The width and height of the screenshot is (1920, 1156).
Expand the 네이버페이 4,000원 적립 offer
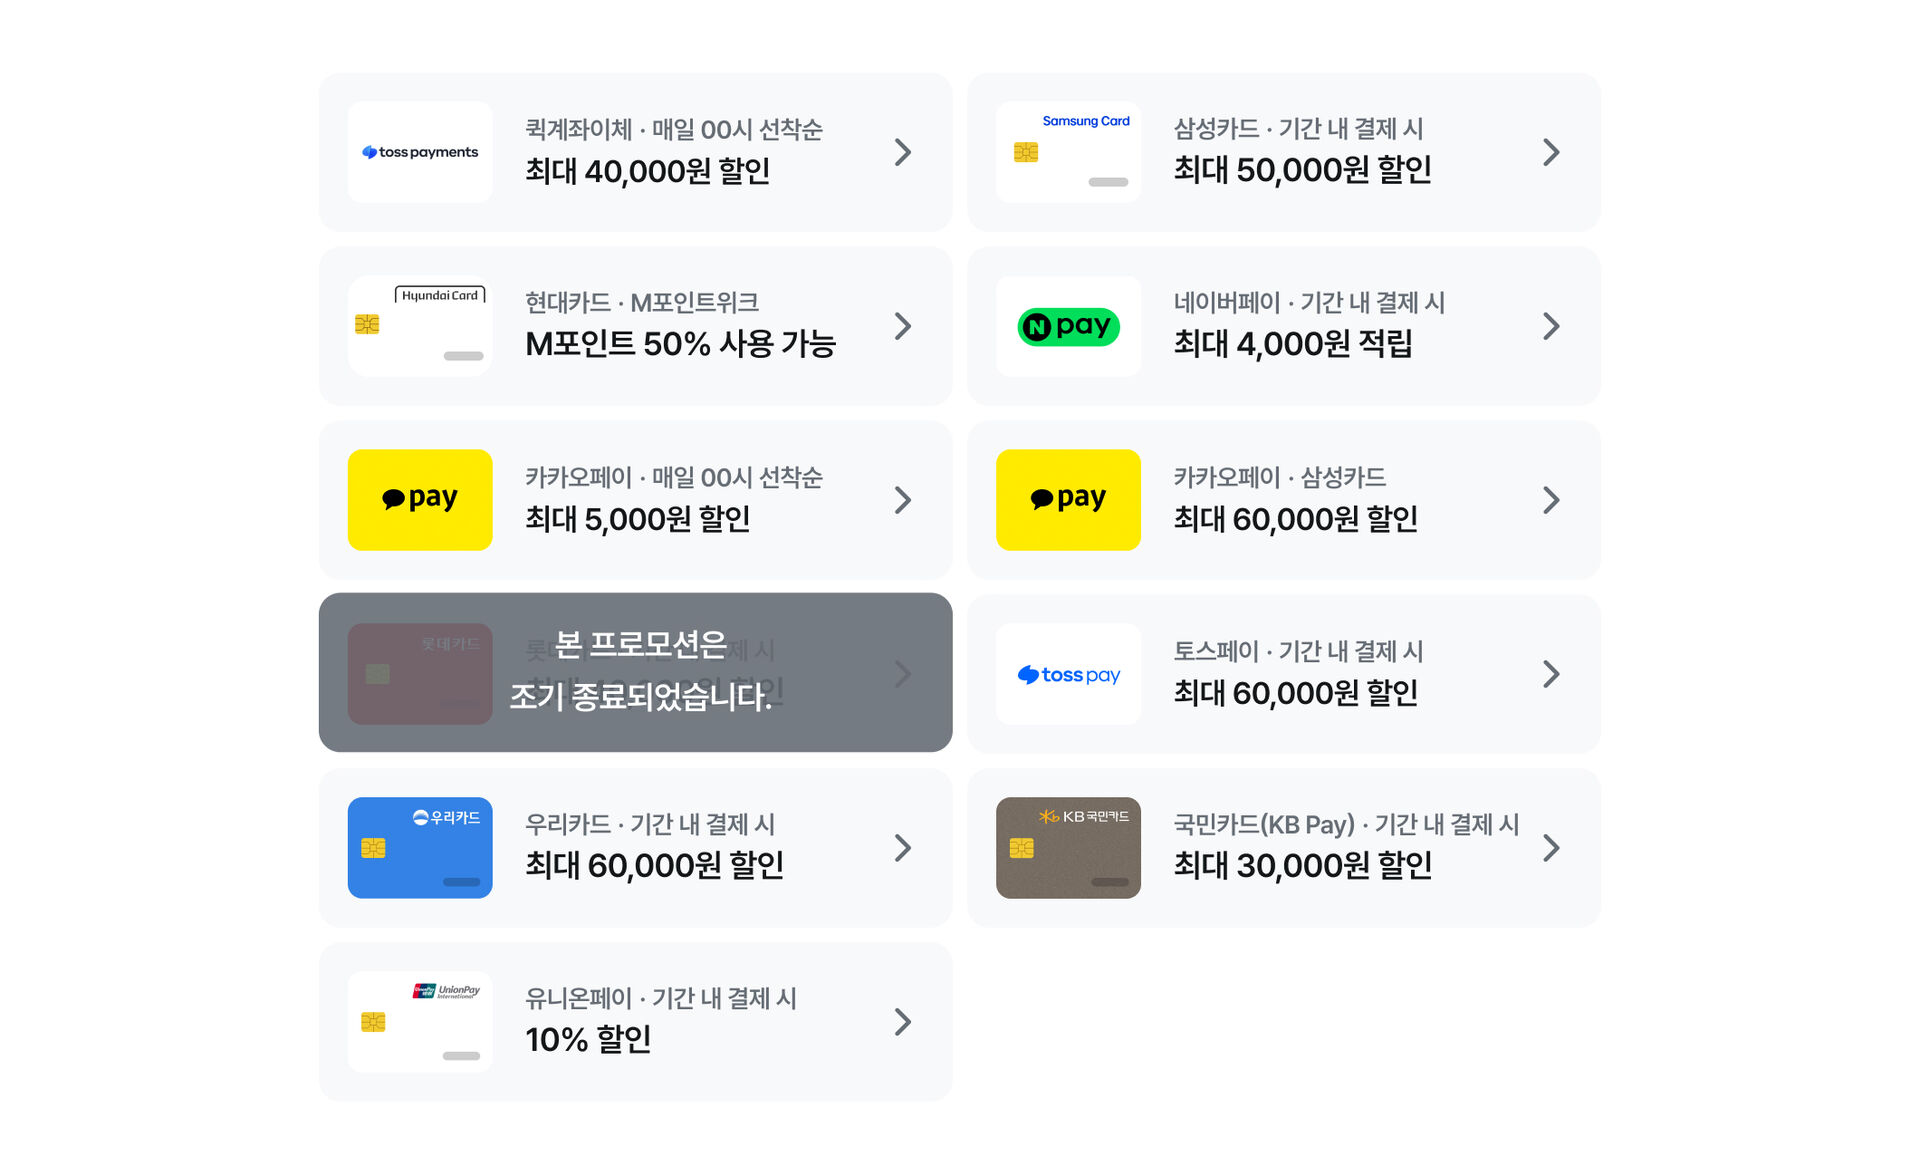[1284, 326]
